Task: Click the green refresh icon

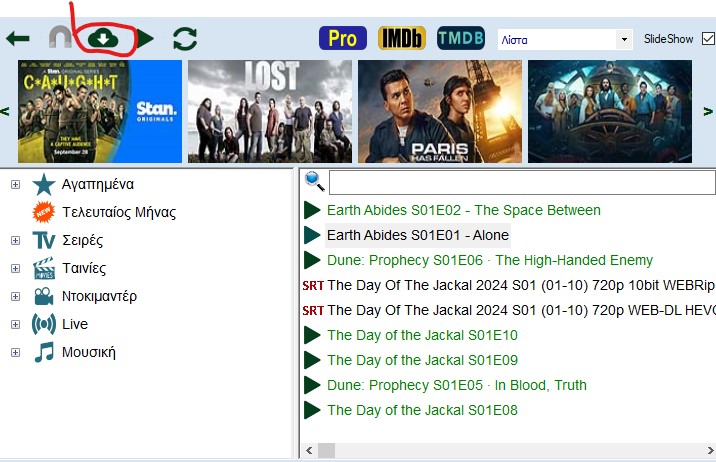Action: [185, 39]
